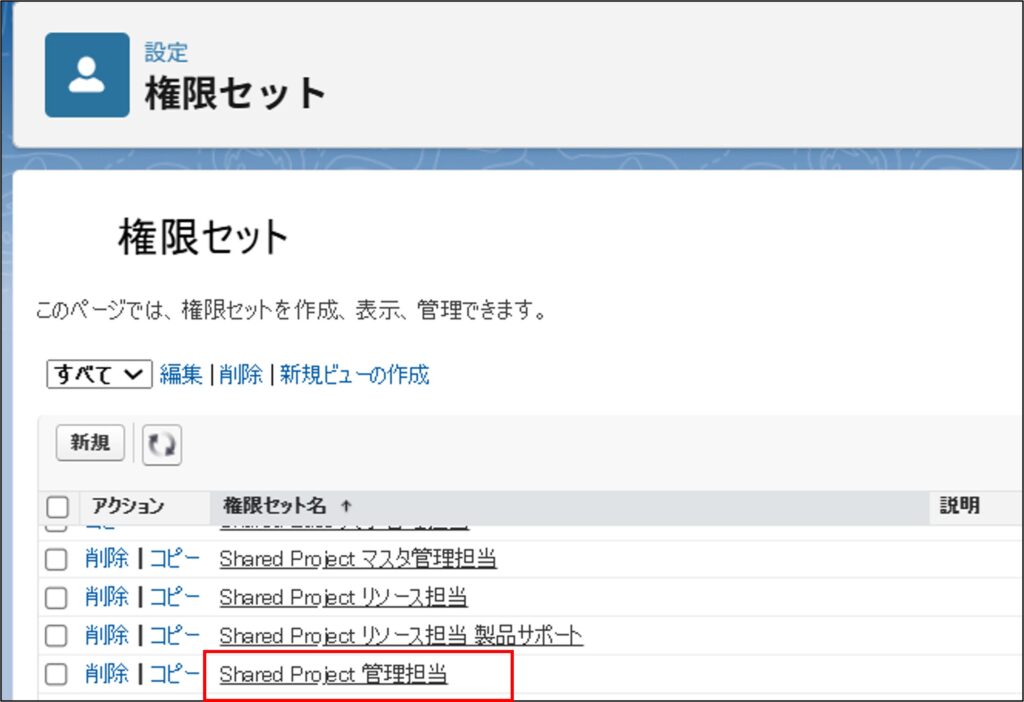Open Shared Project 管理担当 permission set

pos(333,675)
